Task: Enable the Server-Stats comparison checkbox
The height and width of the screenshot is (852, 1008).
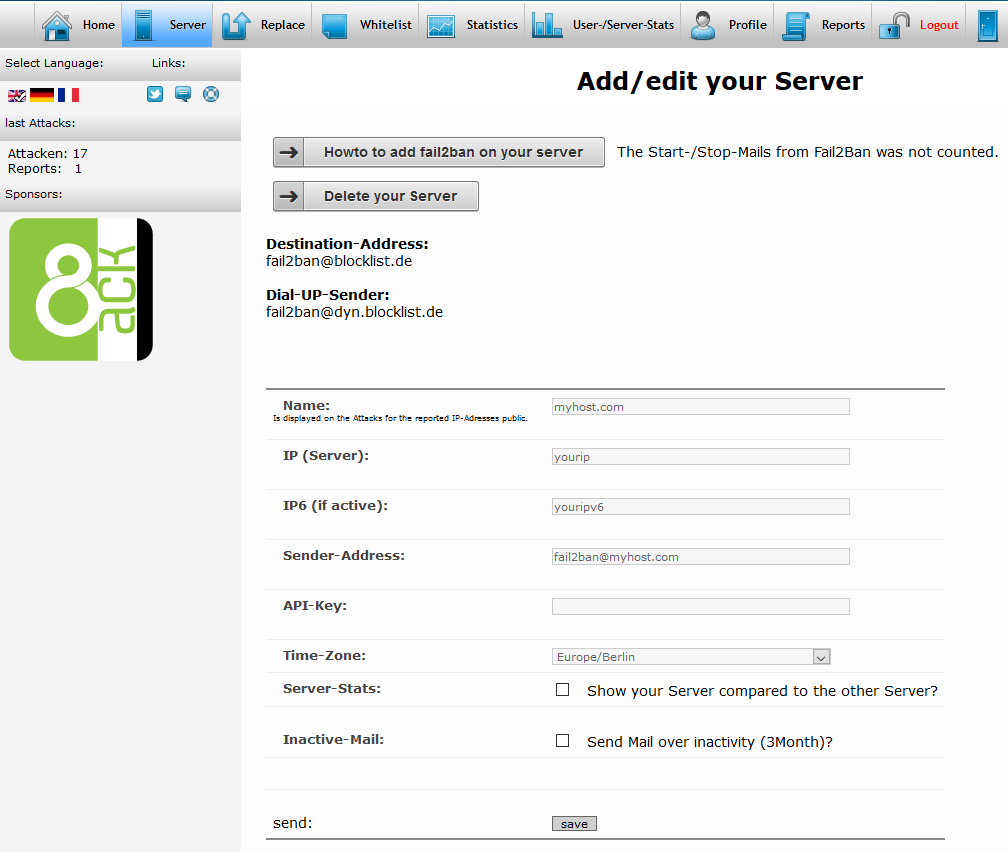Action: click(563, 690)
